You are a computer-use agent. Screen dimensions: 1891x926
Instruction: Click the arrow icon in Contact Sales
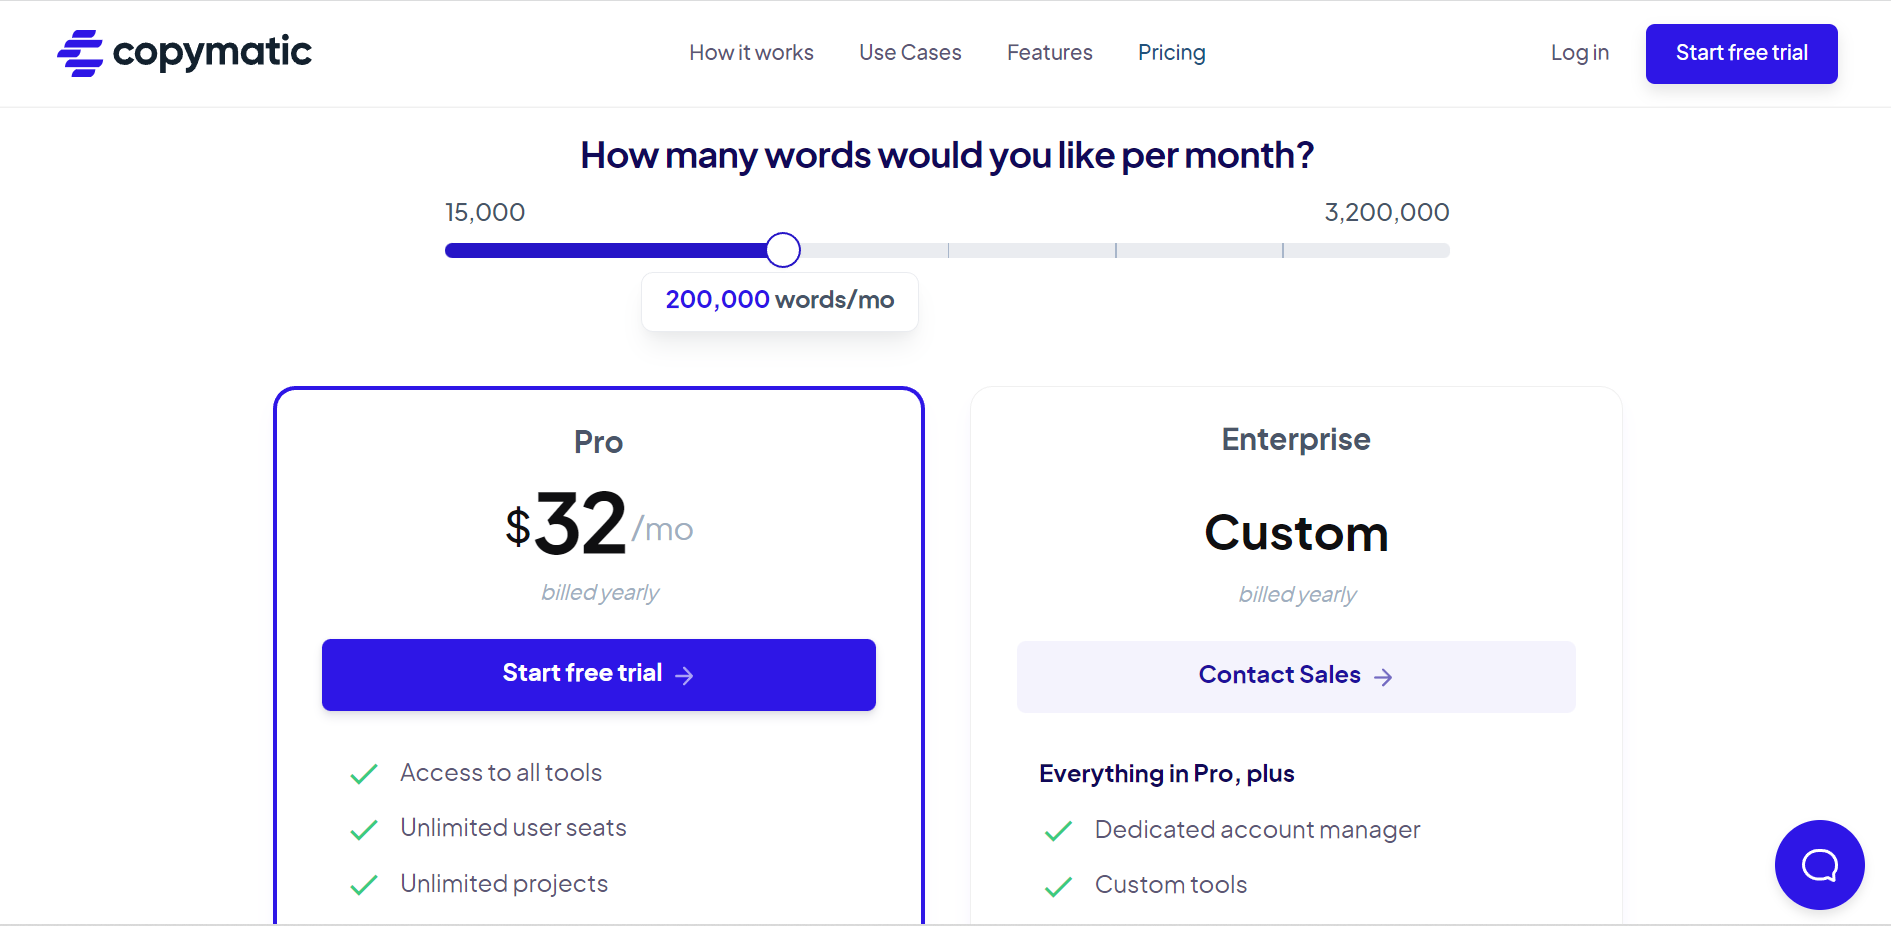coord(1384,677)
